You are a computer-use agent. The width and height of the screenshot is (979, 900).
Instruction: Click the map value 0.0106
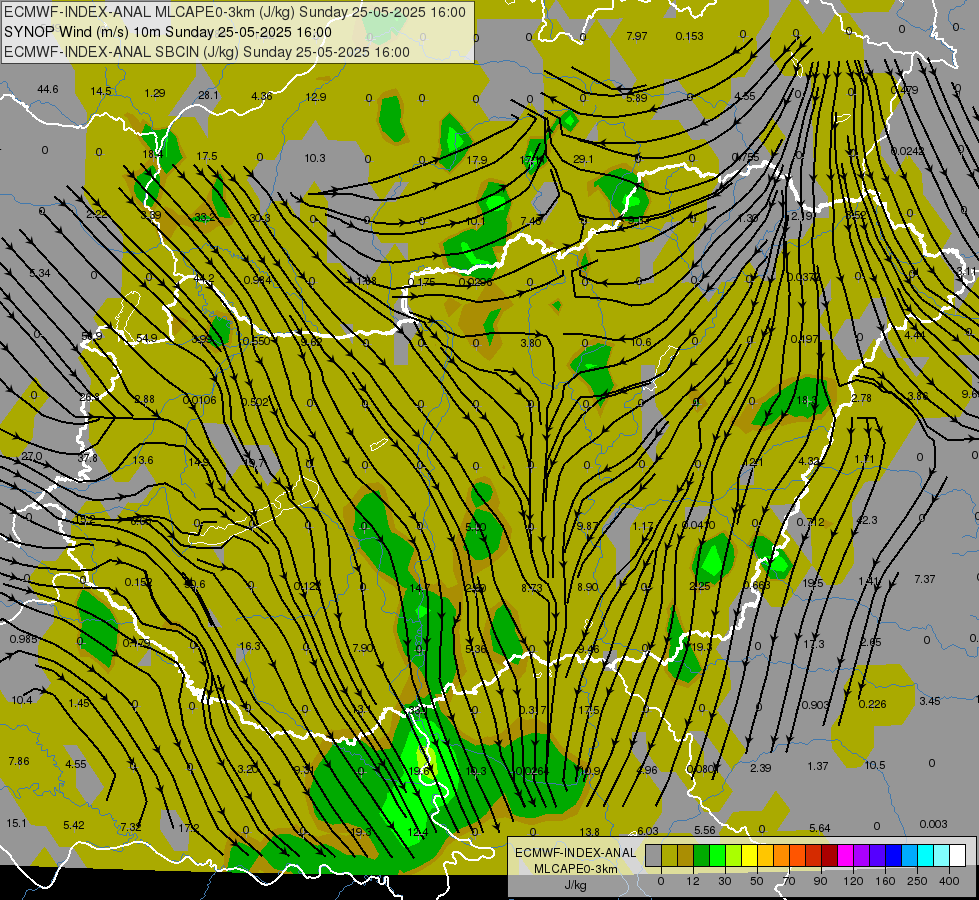200,400
